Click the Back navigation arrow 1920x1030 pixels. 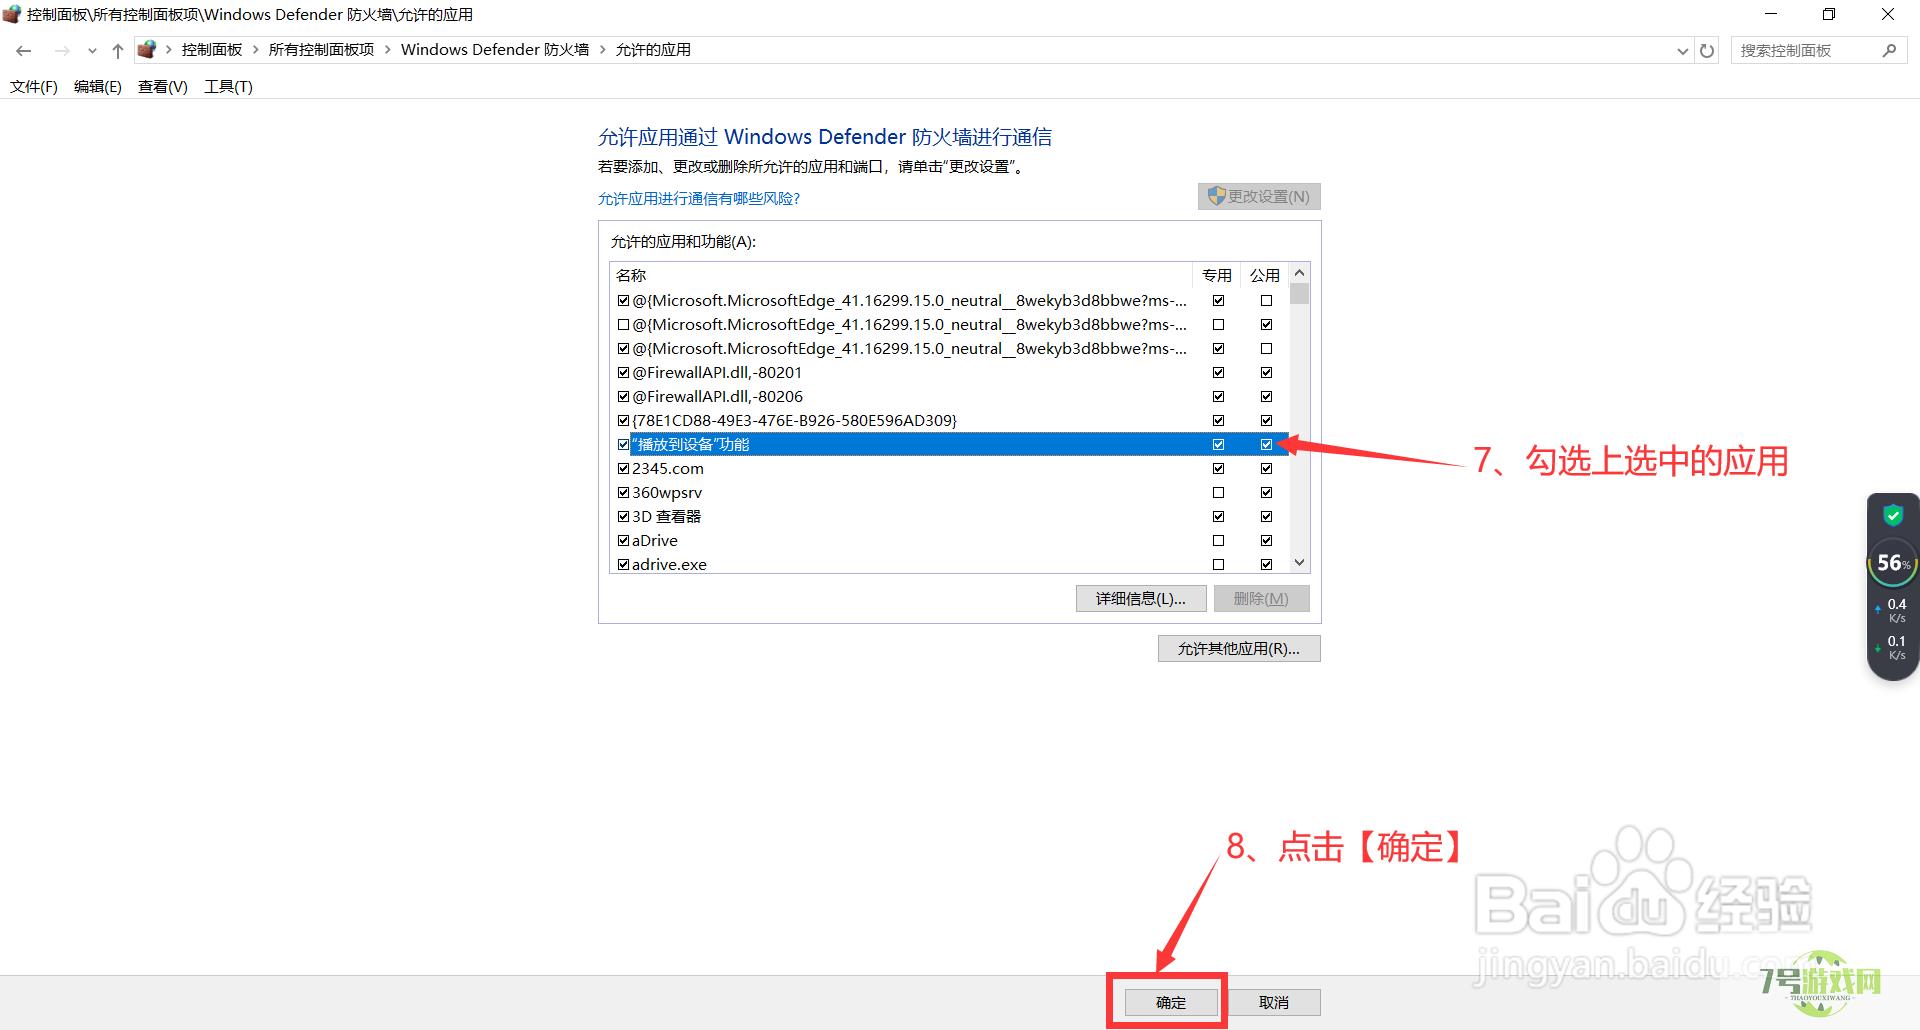tap(24, 50)
